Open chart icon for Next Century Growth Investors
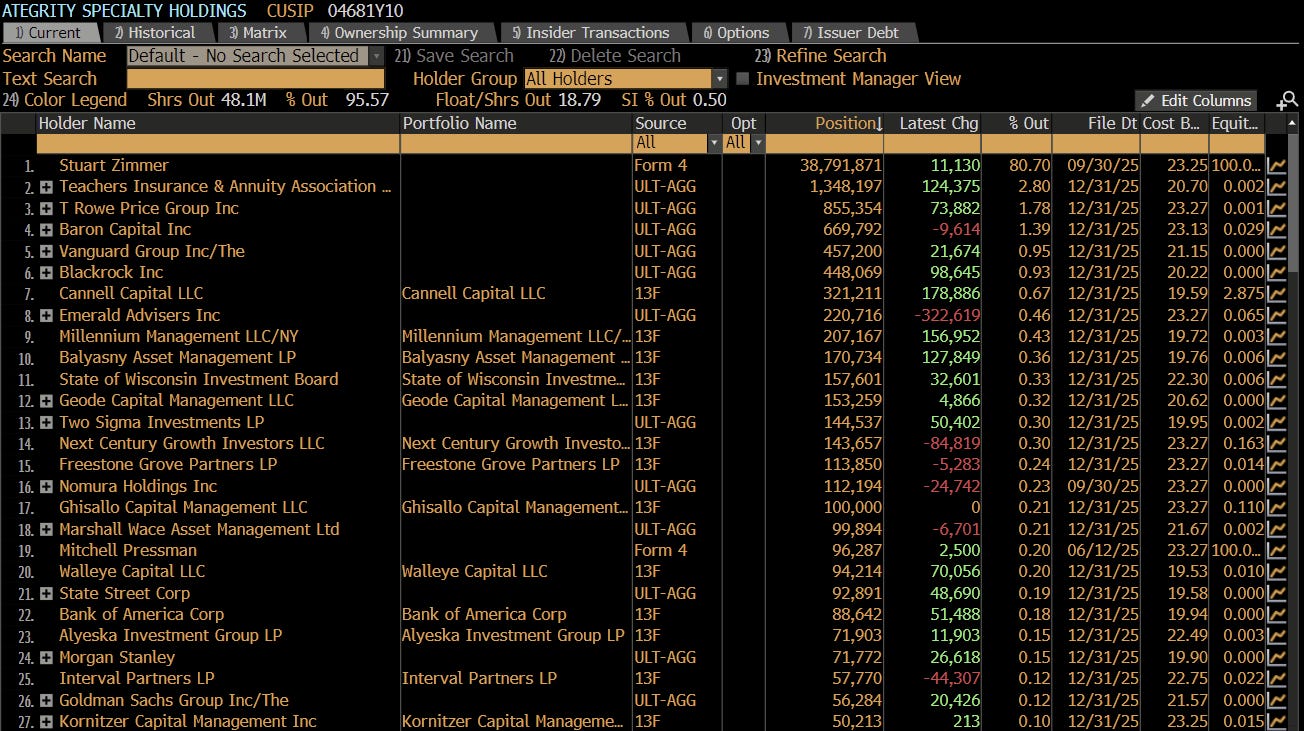The image size is (1304, 731). 1277,444
